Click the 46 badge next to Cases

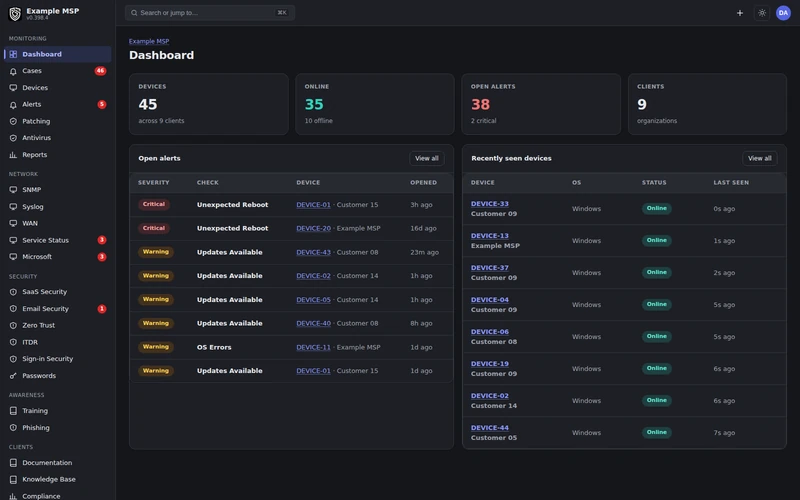(x=101, y=71)
